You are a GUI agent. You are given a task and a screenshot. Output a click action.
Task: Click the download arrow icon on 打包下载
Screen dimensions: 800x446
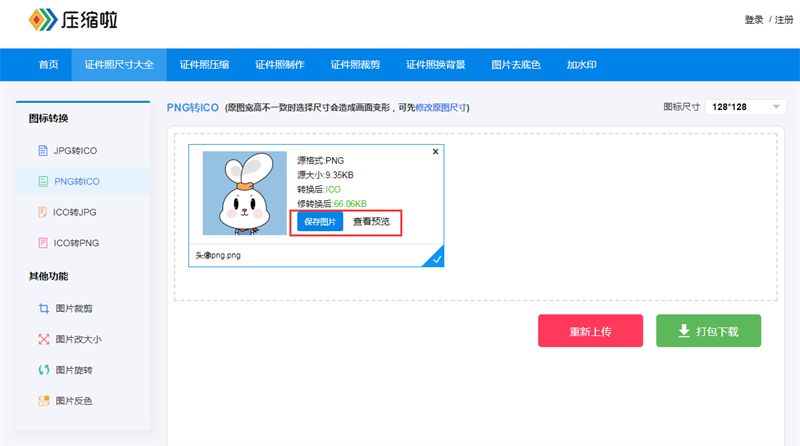point(684,331)
